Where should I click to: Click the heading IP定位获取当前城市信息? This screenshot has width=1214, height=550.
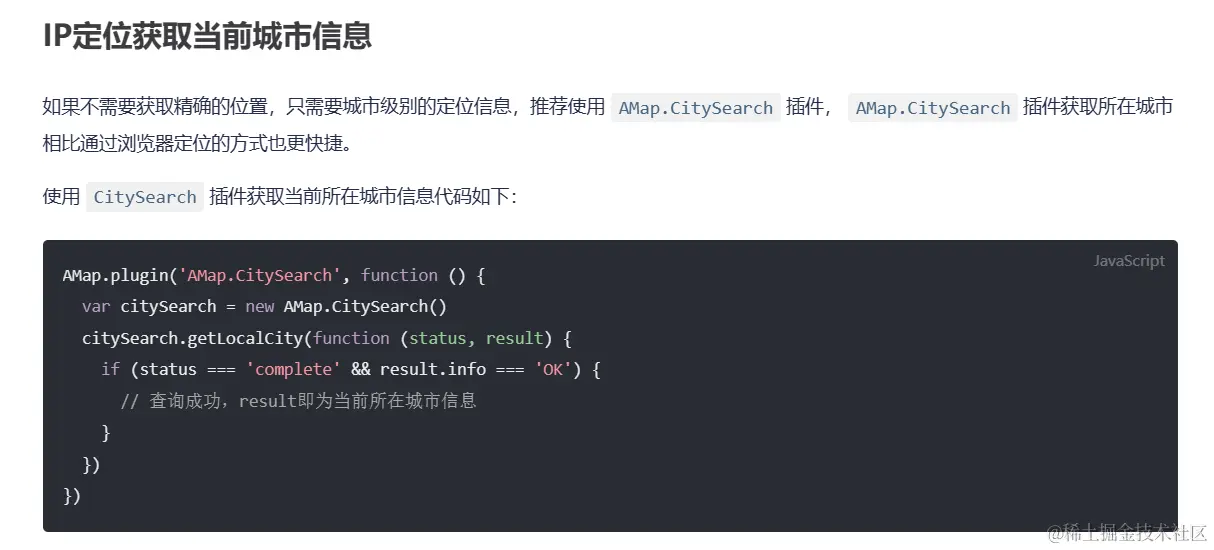click(x=207, y=37)
